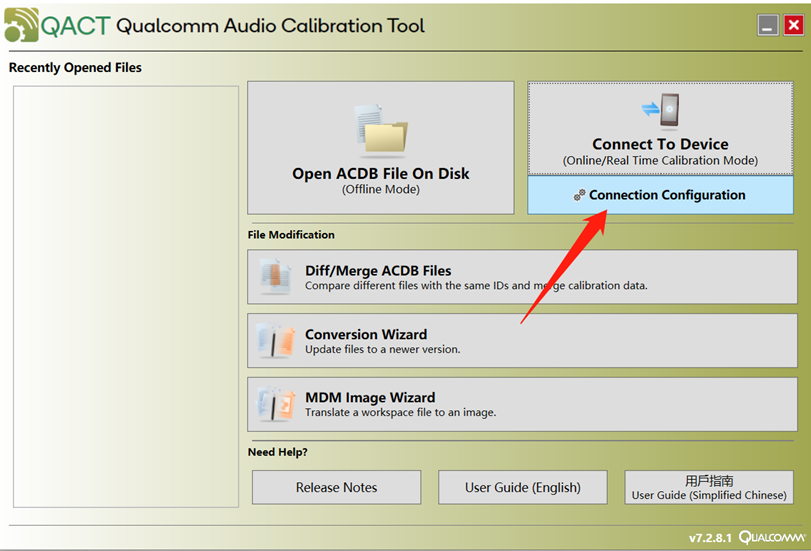Click inside the Recently Opened Files list

126,296
